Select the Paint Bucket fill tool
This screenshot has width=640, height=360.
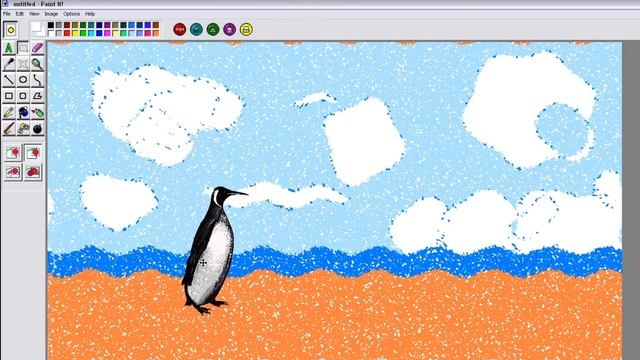coord(23,113)
